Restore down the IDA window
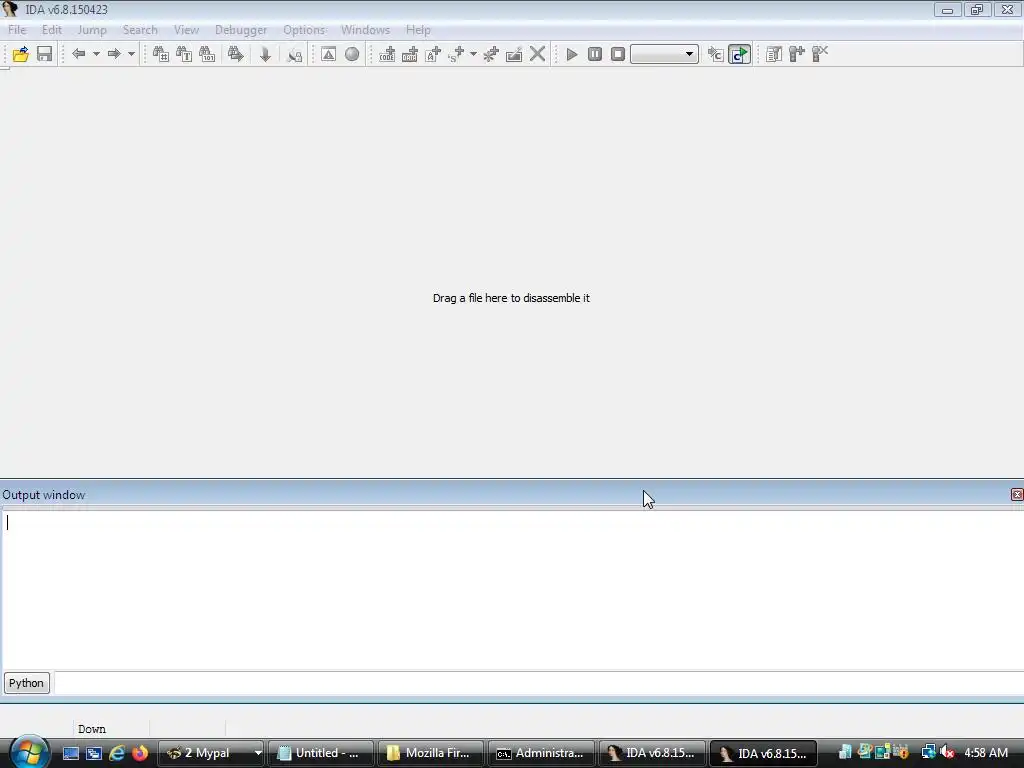This screenshot has width=1024, height=768. [x=977, y=10]
